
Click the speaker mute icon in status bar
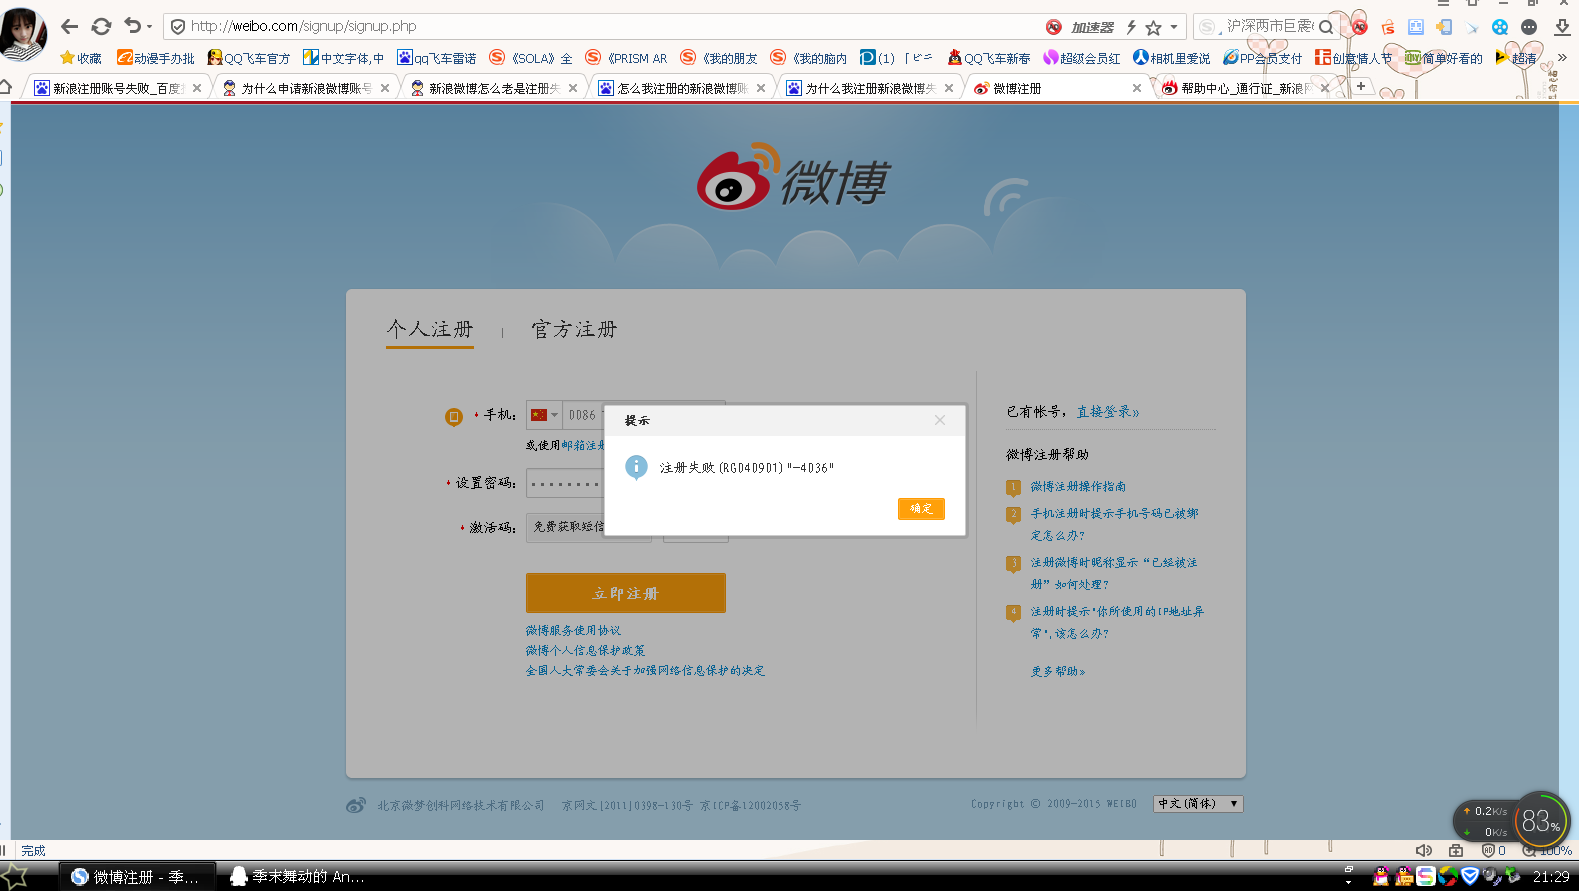1424,851
